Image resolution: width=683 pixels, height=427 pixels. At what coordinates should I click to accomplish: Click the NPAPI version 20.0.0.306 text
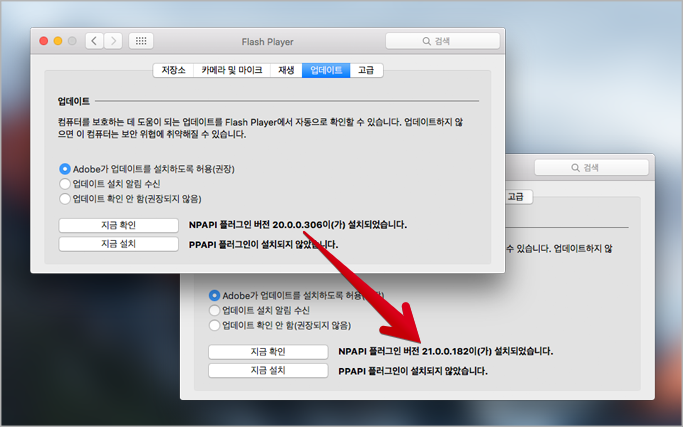tap(298, 225)
